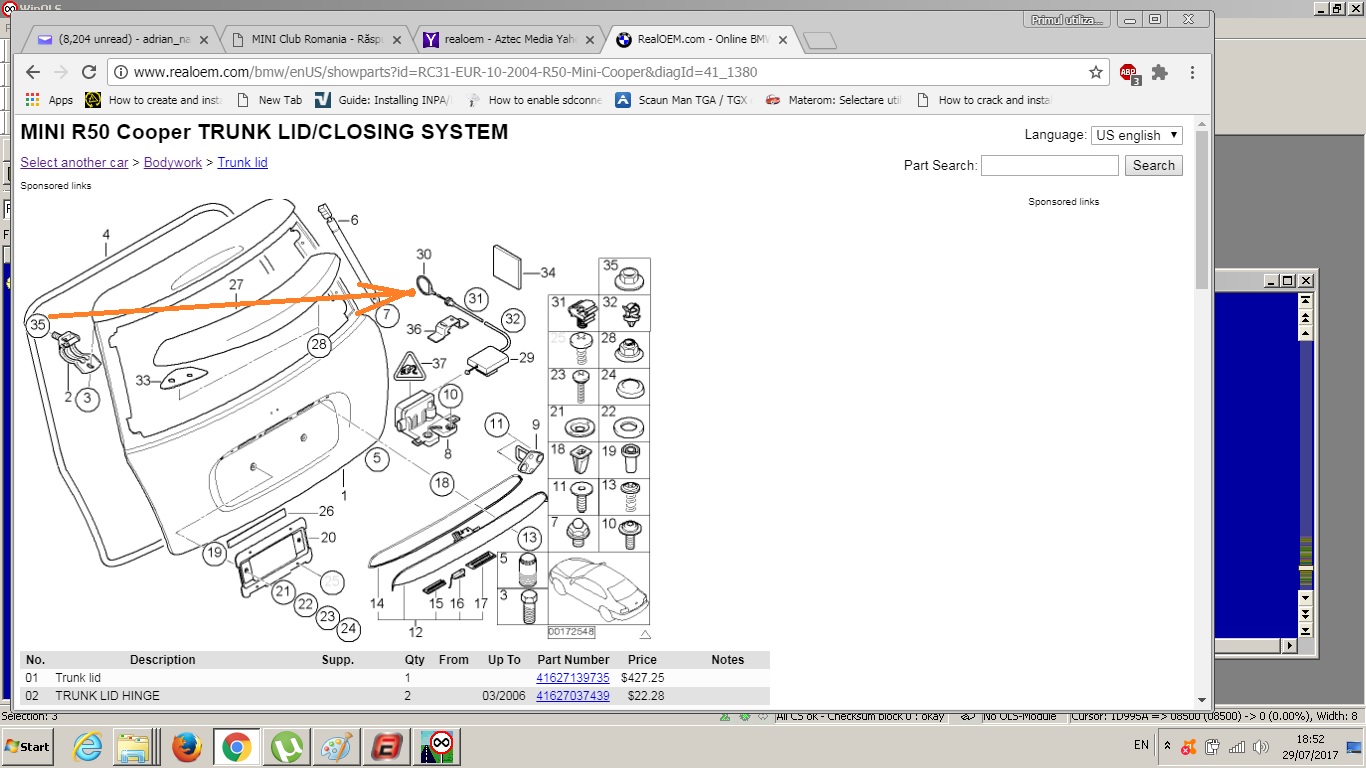The height and width of the screenshot is (768, 1366).
Task: Open the AdBlock extension icon
Action: point(1128,72)
